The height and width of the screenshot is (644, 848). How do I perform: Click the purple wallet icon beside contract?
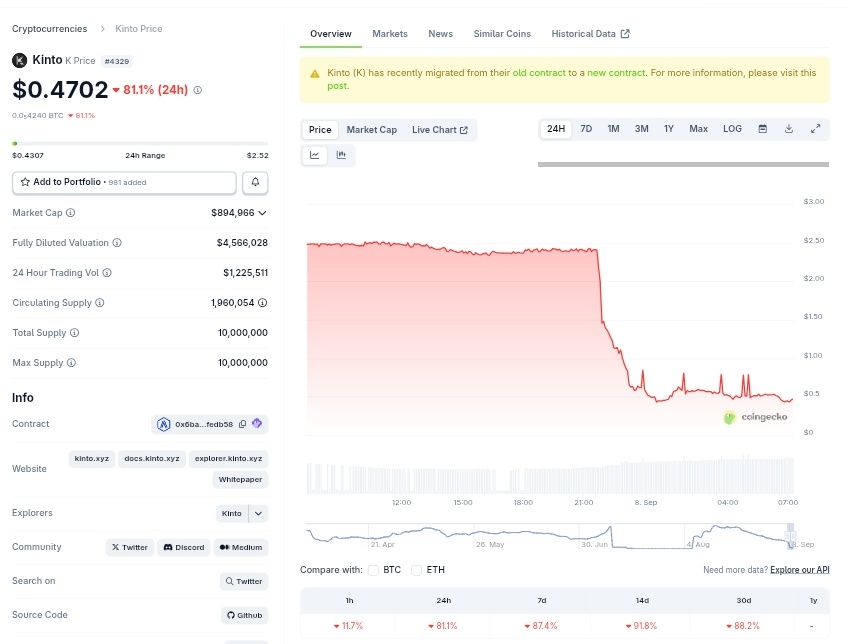[x=257, y=424]
